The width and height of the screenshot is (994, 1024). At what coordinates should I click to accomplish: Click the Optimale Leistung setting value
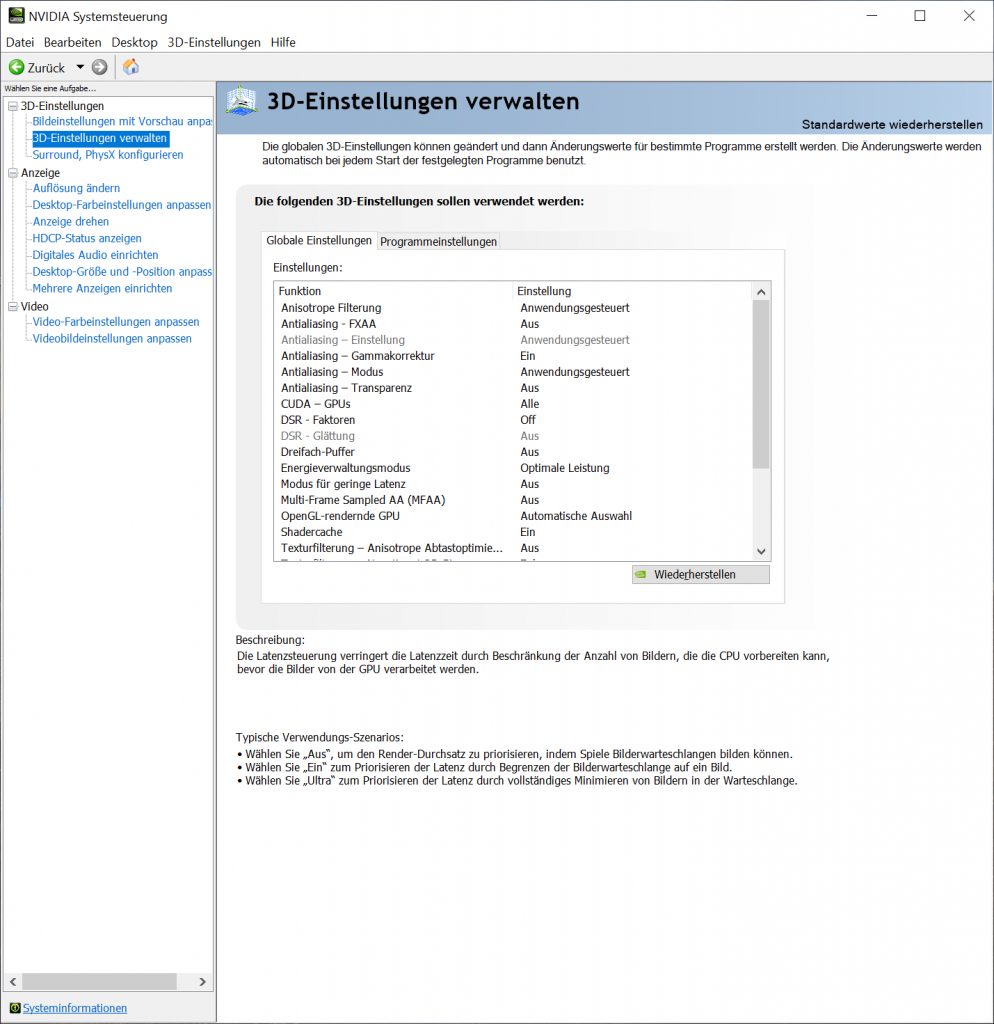pyautogui.click(x=564, y=468)
